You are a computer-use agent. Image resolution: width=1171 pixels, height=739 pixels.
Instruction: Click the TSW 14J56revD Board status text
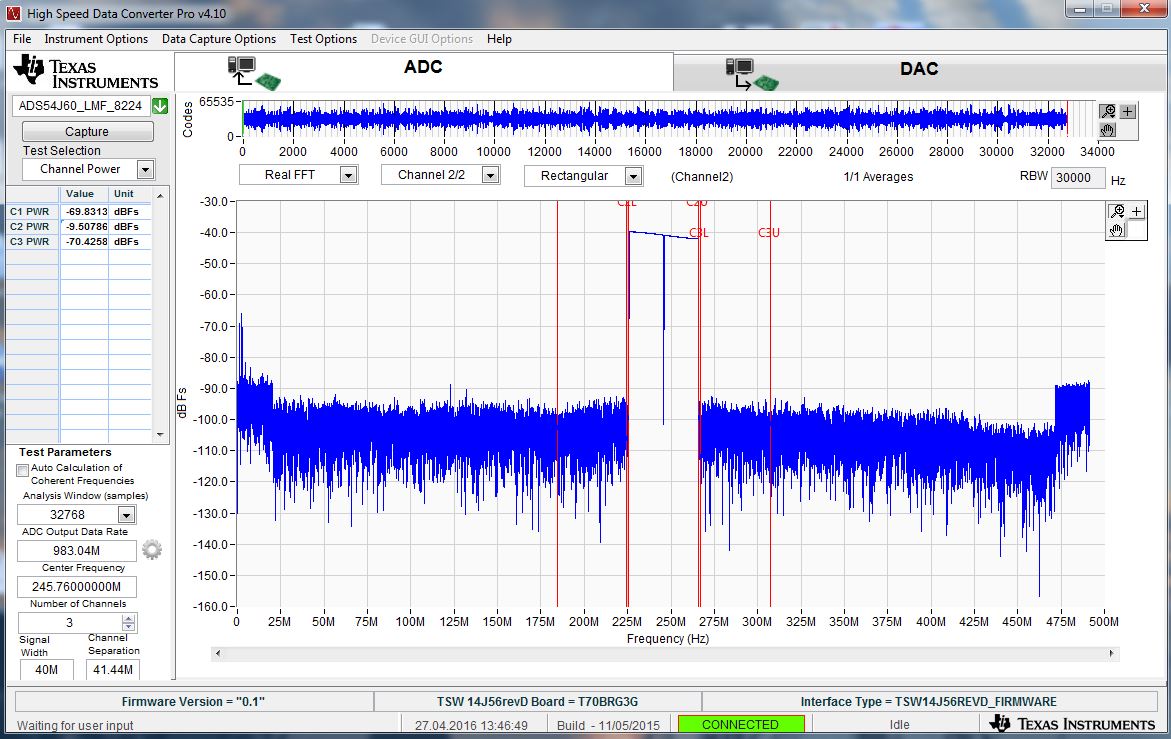[x=538, y=702]
